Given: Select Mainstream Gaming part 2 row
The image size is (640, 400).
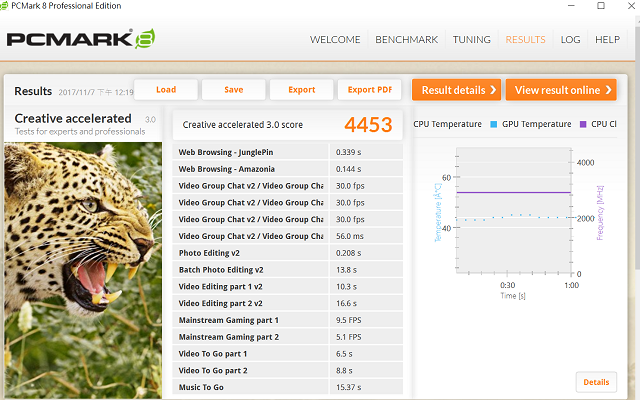Looking at the screenshot, I should [287, 337].
